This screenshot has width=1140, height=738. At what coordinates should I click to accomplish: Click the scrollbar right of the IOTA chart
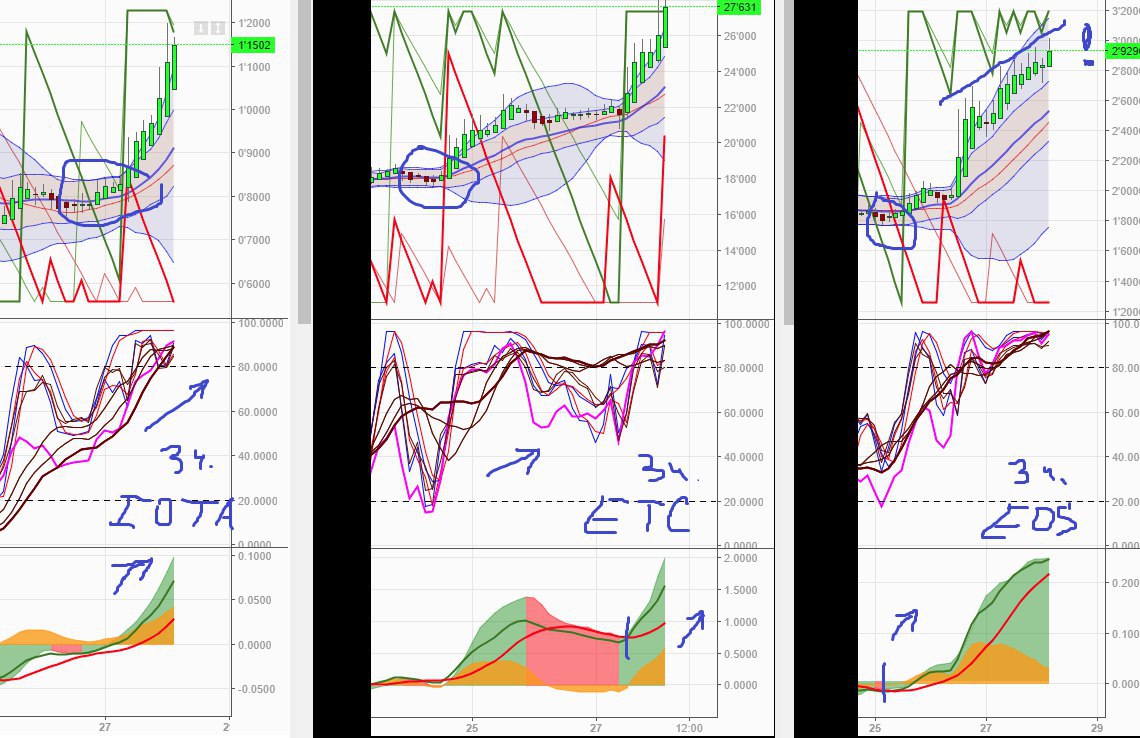pyautogui.click(x=305, y=161)
